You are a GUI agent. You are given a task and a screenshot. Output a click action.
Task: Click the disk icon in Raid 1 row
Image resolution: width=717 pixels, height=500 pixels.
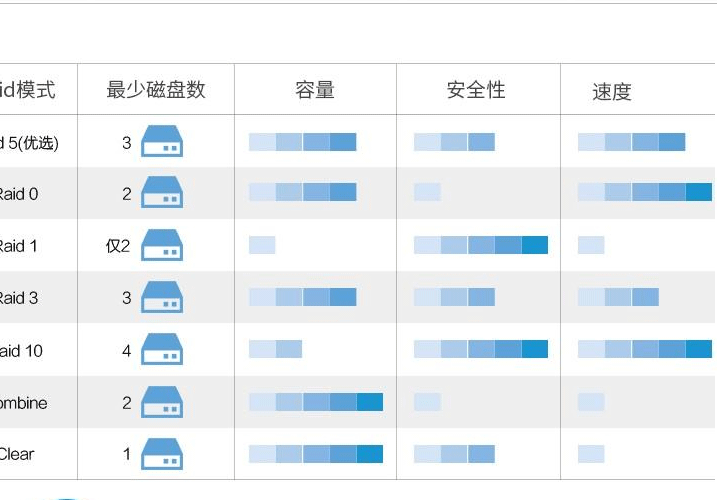coord(162,245)
